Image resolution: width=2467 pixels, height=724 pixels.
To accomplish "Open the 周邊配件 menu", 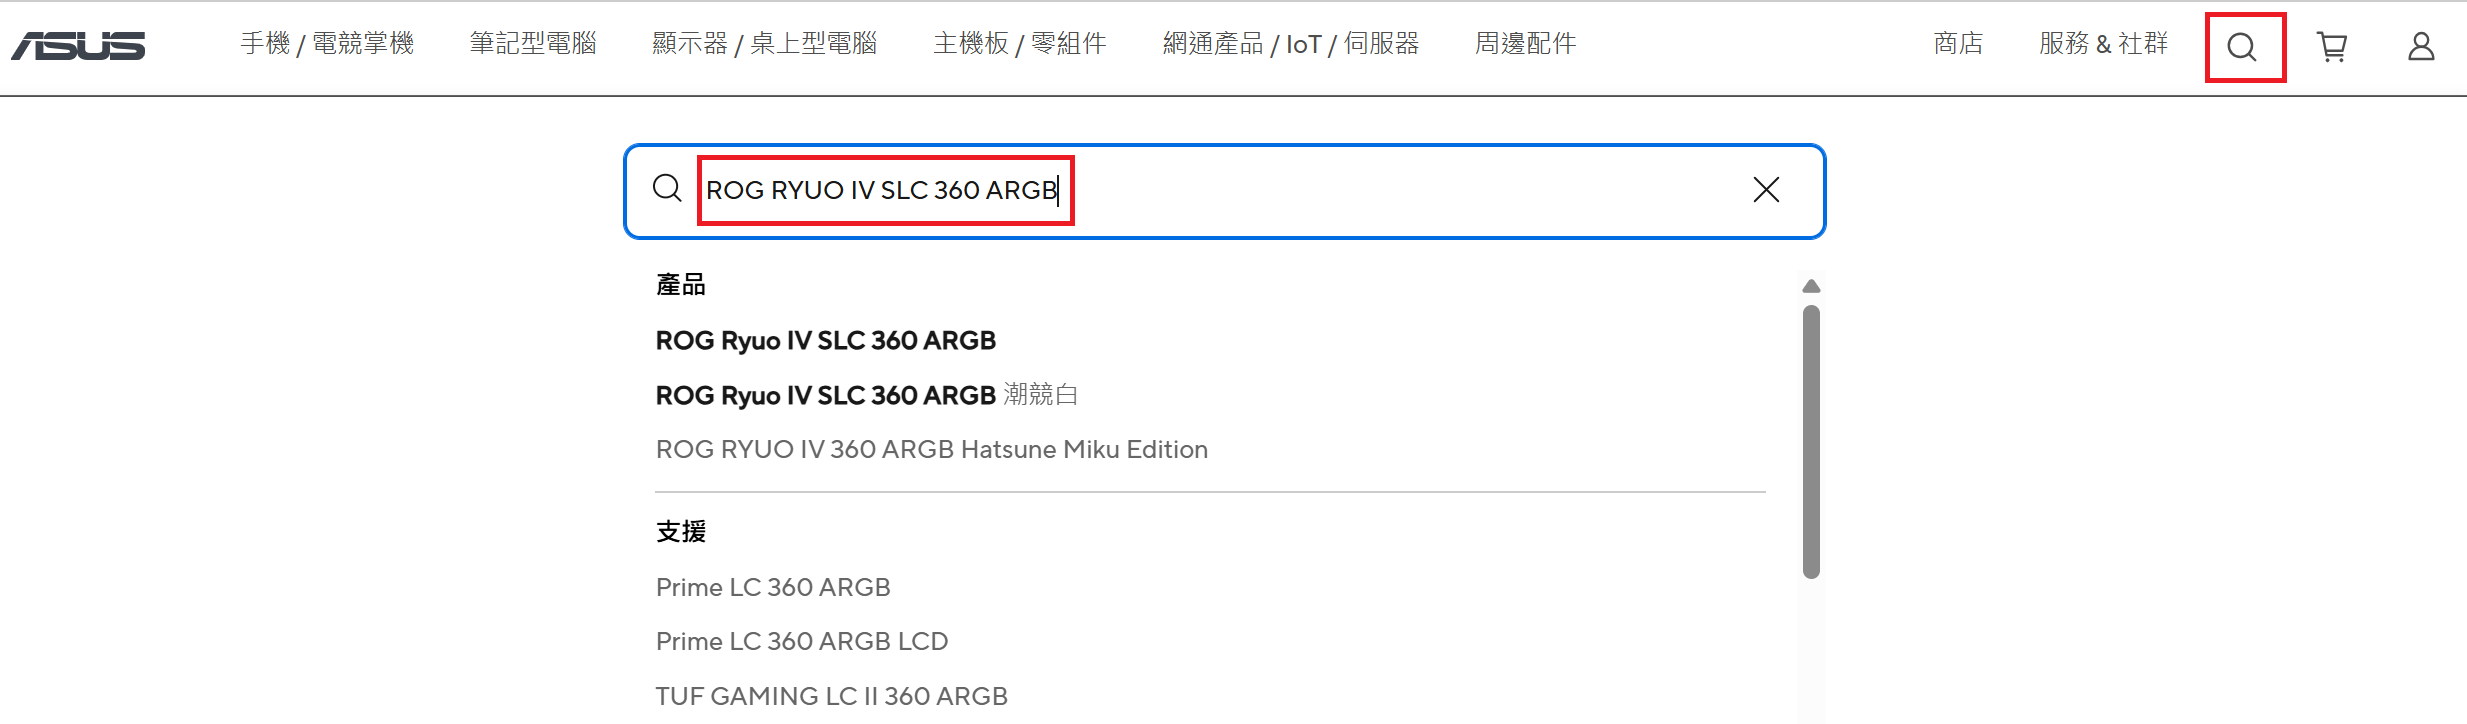I will point(1526,44).
